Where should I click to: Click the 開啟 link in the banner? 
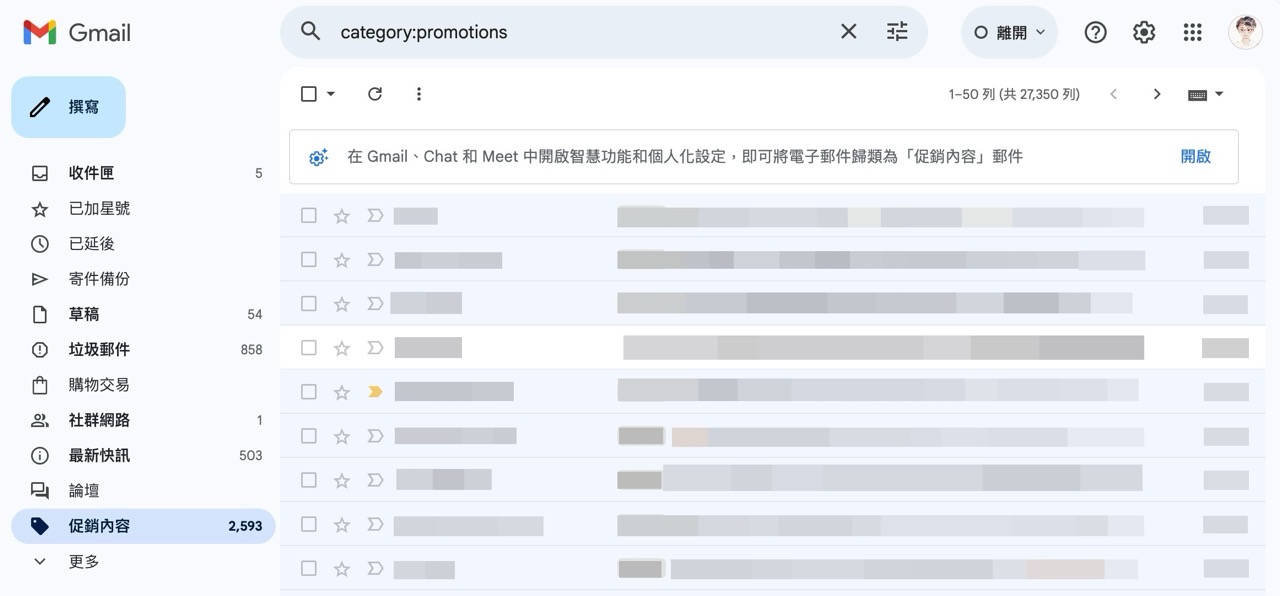tap(1195, 156)
